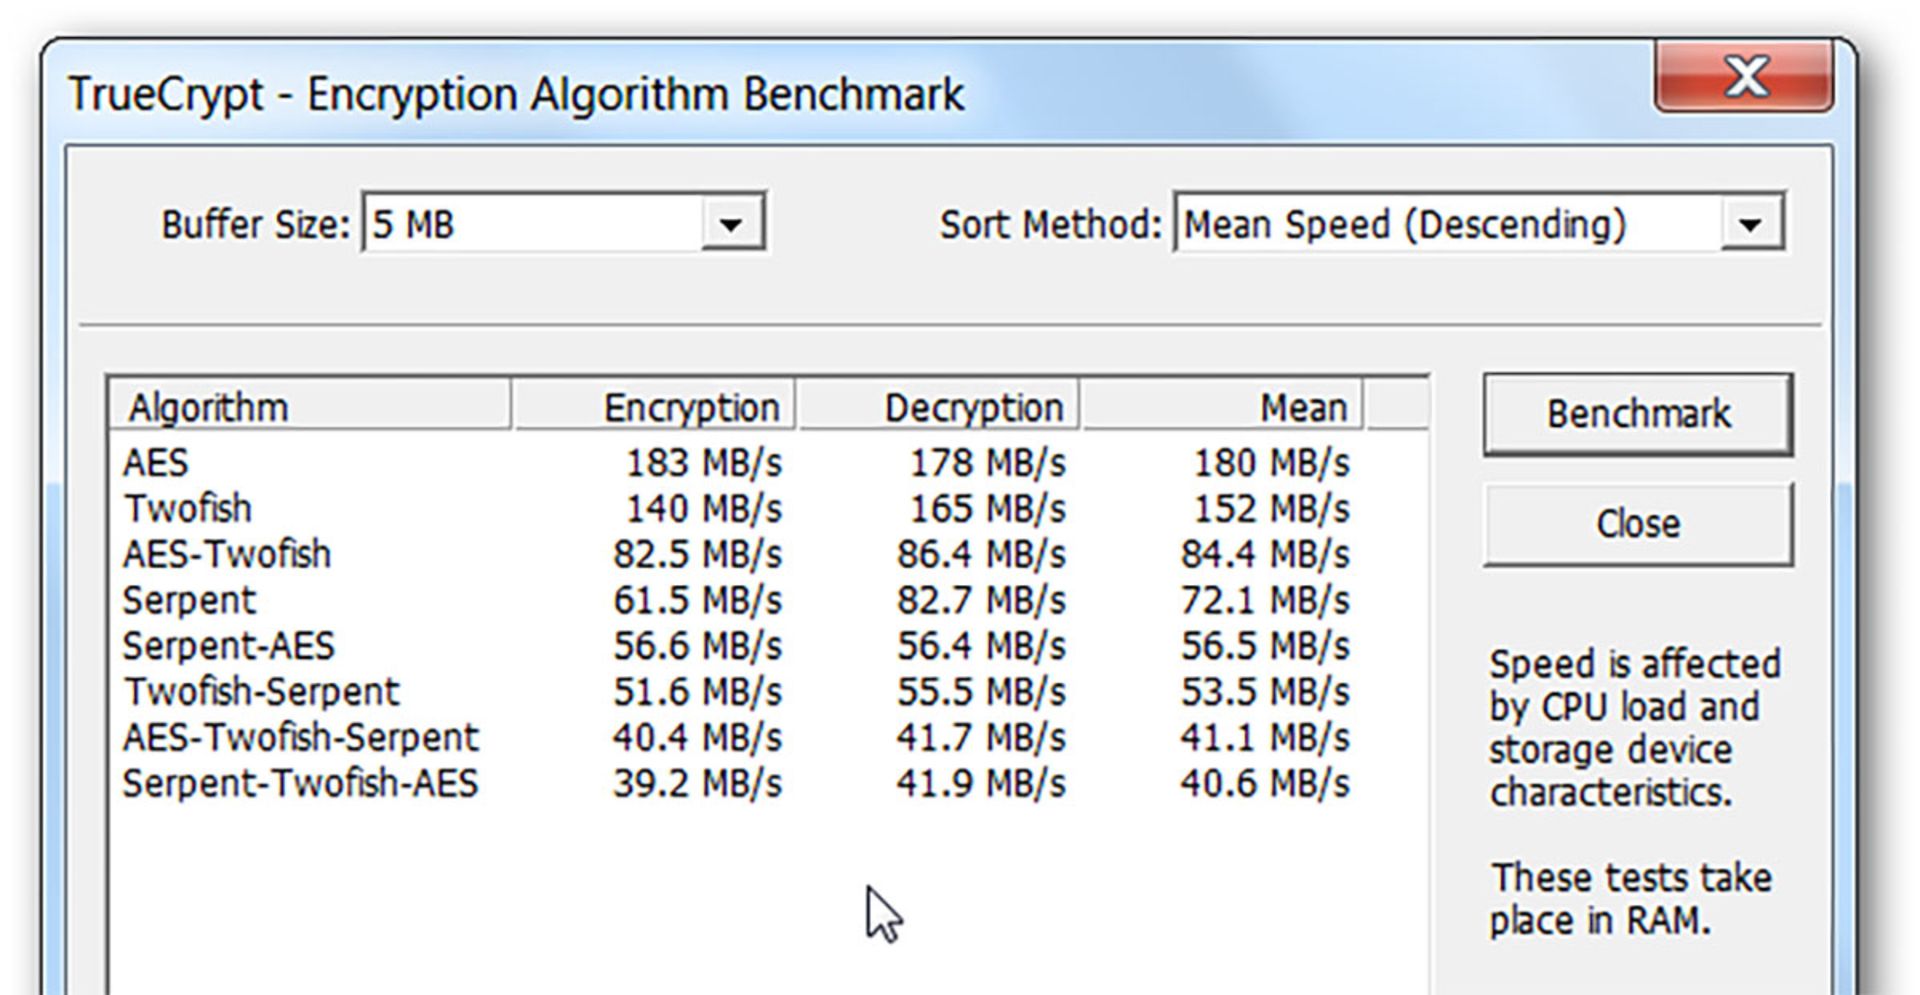Click the 56.4 MB/s decryption value
The width and height of the screenshot is (1920, 995).
point(982,646)
